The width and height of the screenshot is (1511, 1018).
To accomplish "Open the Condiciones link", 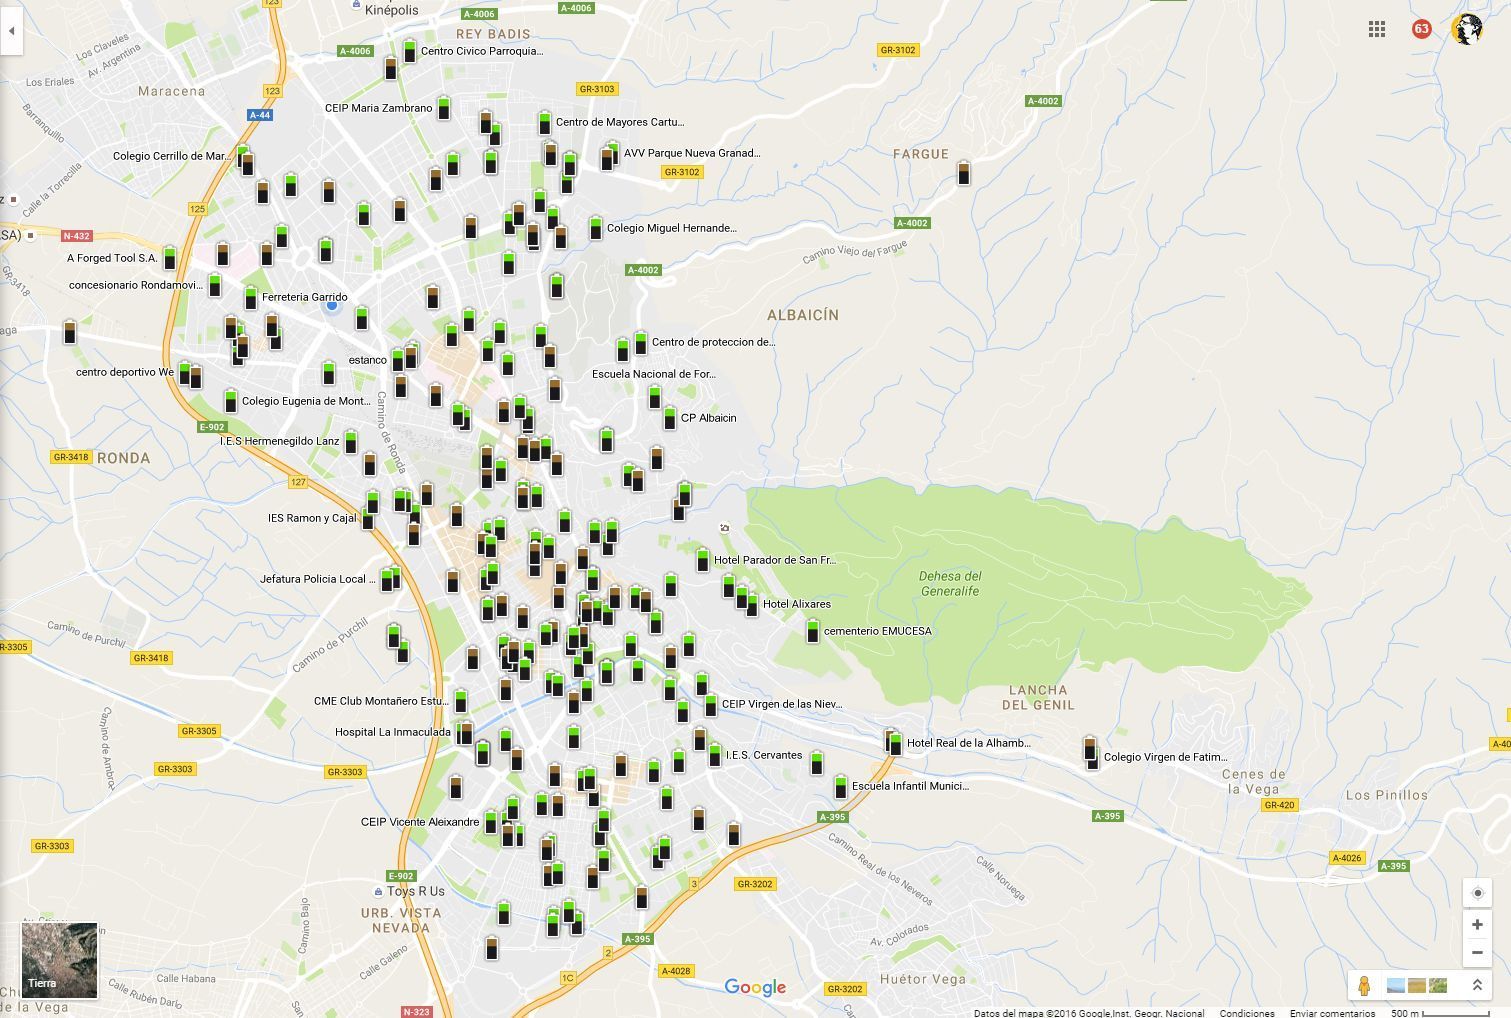I will click(1247, 1013).
